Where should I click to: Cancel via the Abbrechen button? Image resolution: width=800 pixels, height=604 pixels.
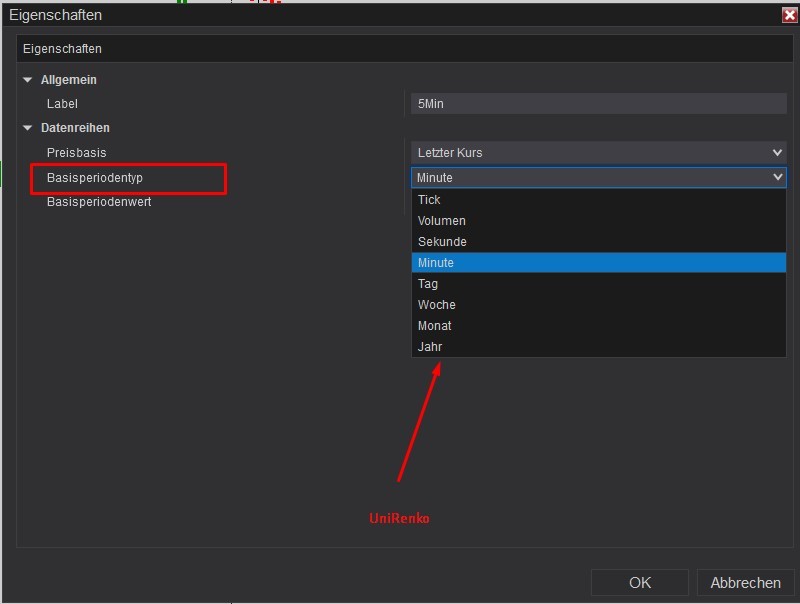click(x=745, y=583)
